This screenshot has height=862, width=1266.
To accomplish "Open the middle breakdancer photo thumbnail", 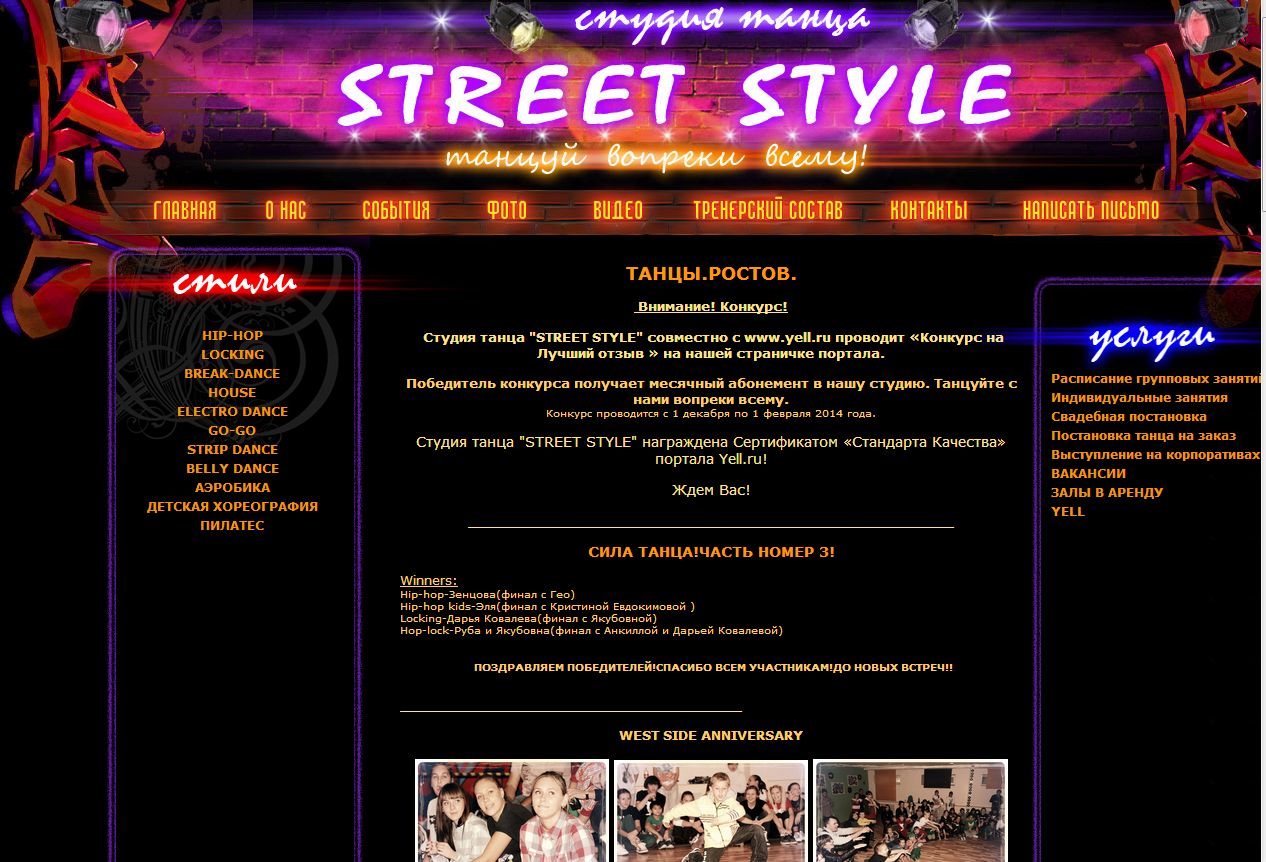I will click(x=711, y=810).
